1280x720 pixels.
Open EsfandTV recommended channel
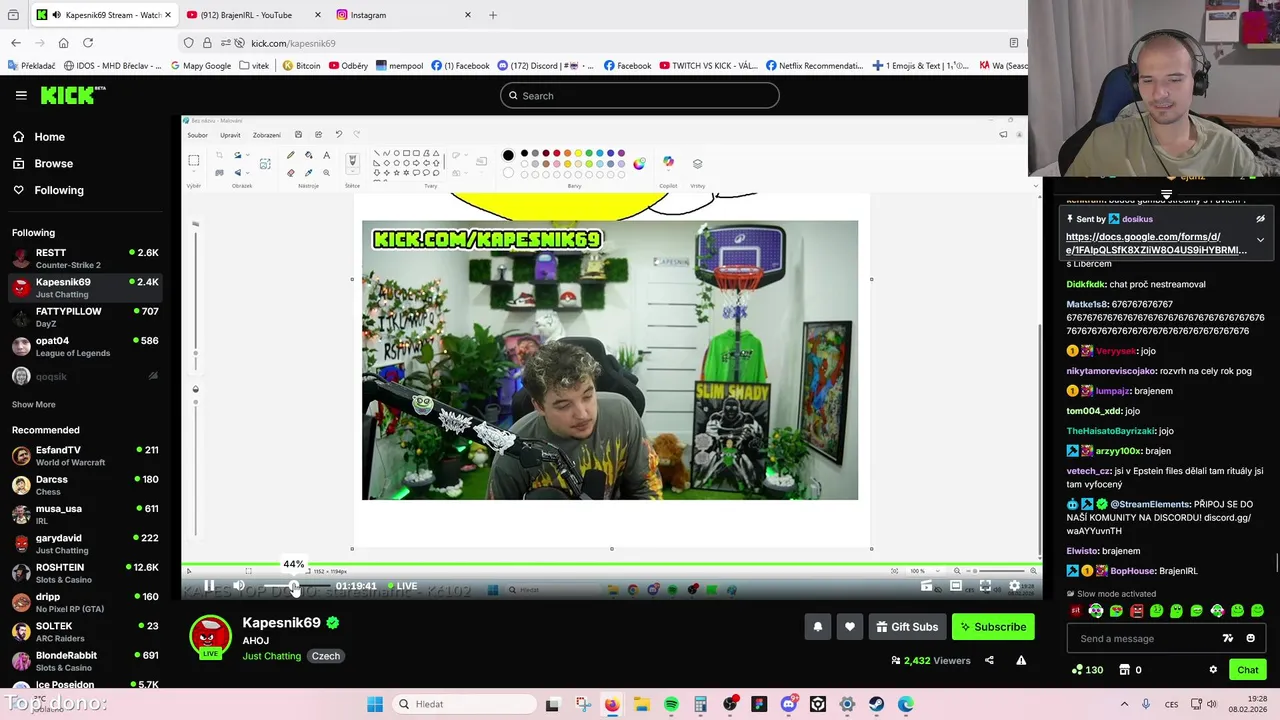coord(85,456)
